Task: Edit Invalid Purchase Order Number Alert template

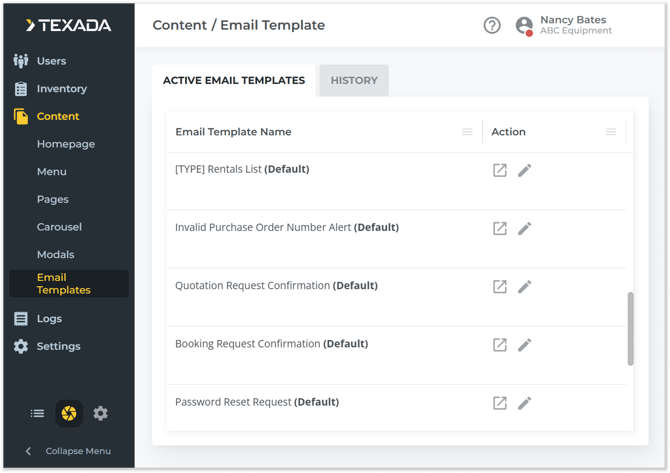Action: click(525, 228)
